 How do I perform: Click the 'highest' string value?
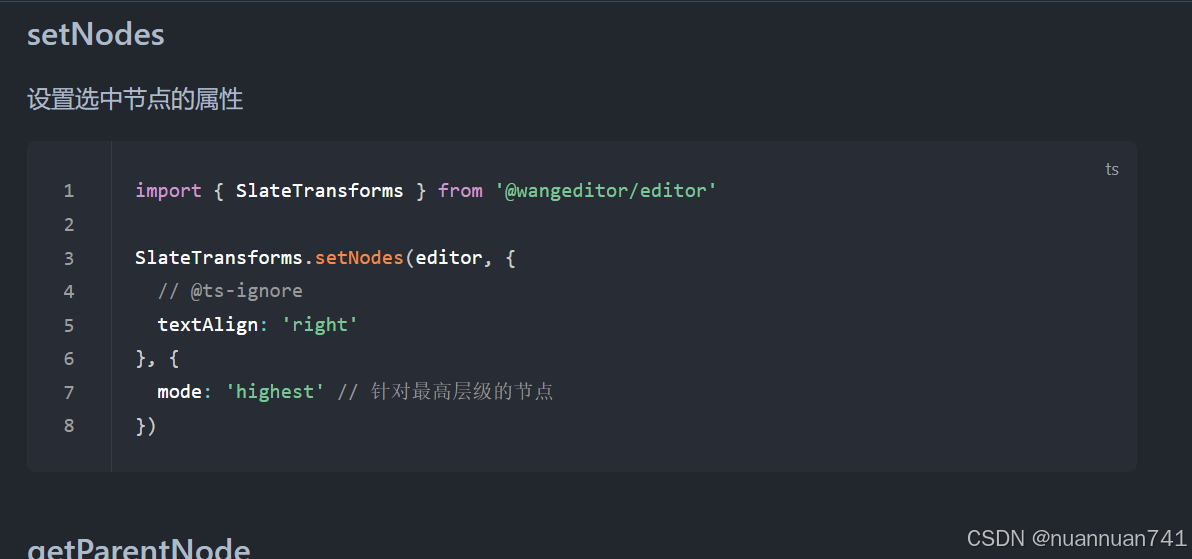275,392
